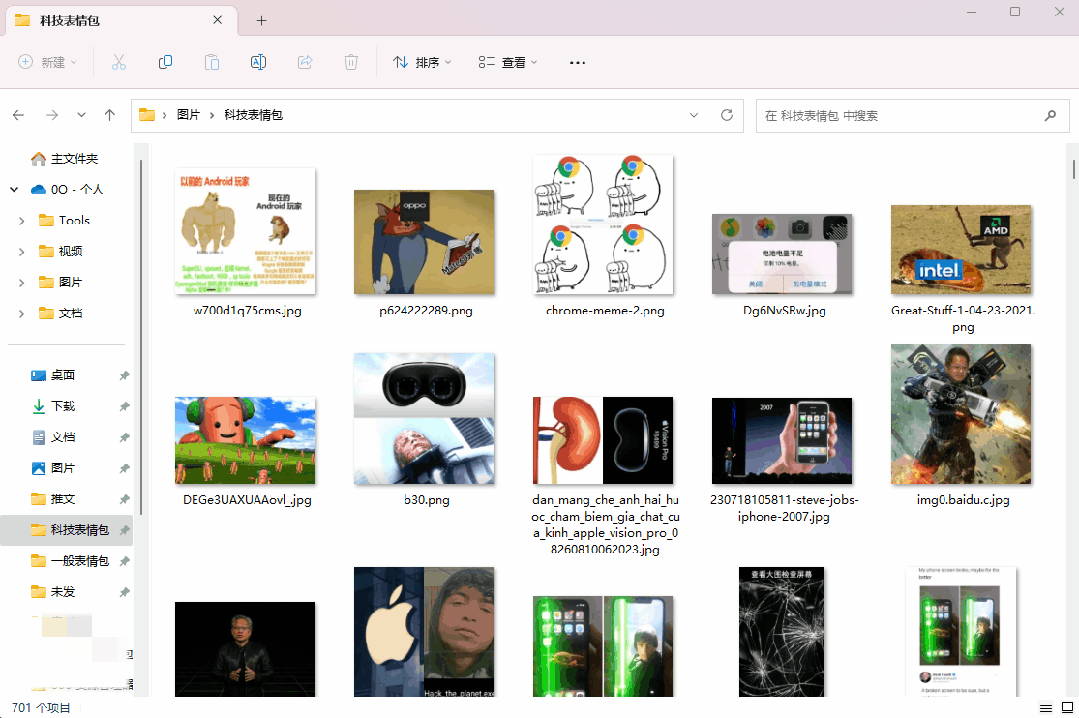This screenshot has height=718, width=1079.
Task: Select steve-jobs-iphone-2007.jpg thumbnail
Action: pos(782,441)
